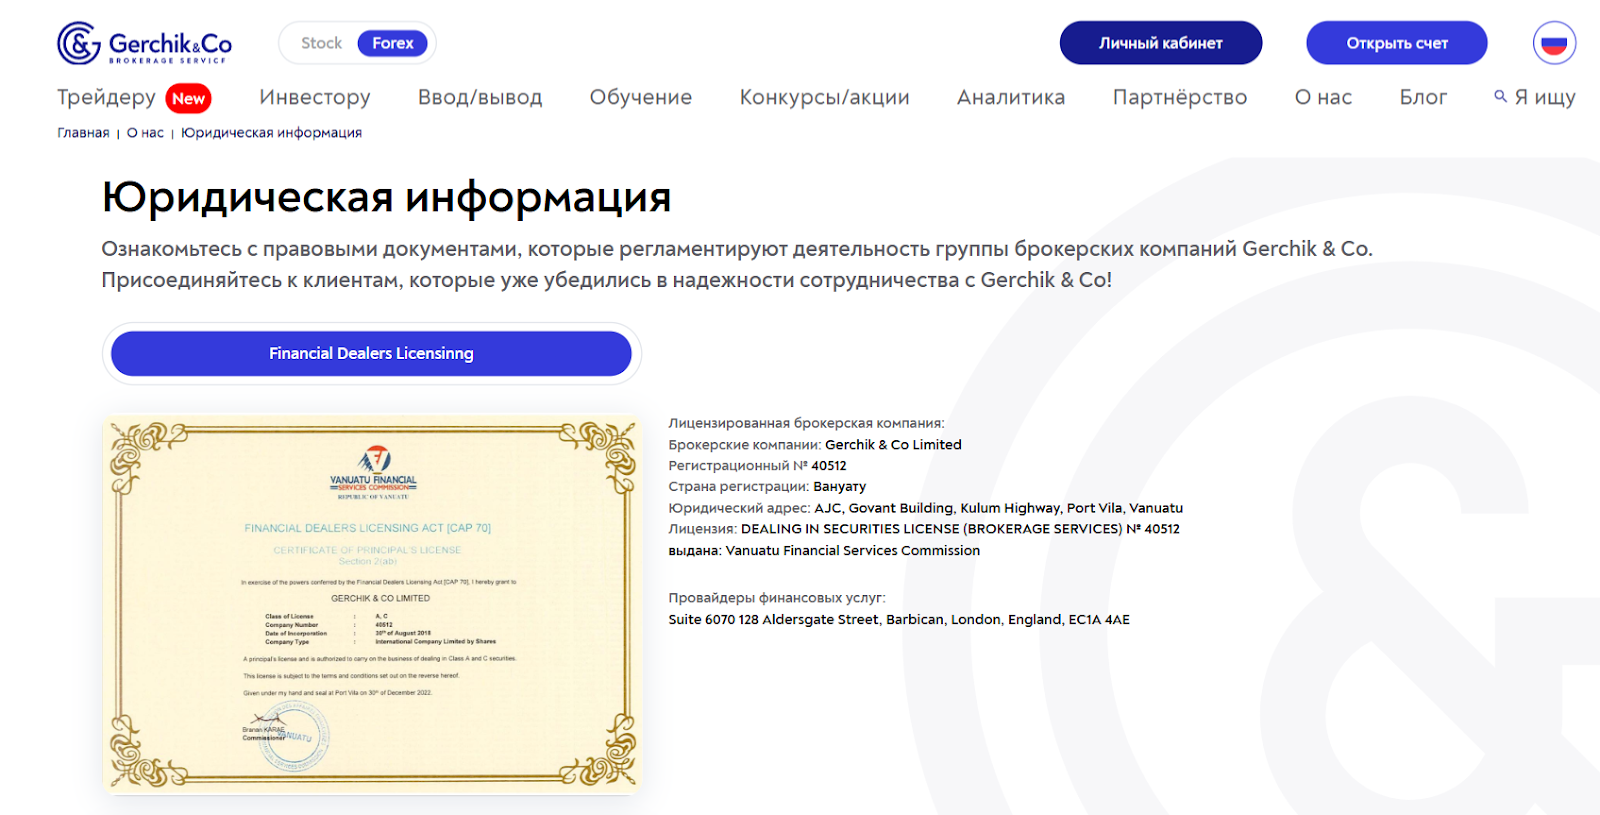
Task: Expand the Инвестору menu
Action: (314, 97)
